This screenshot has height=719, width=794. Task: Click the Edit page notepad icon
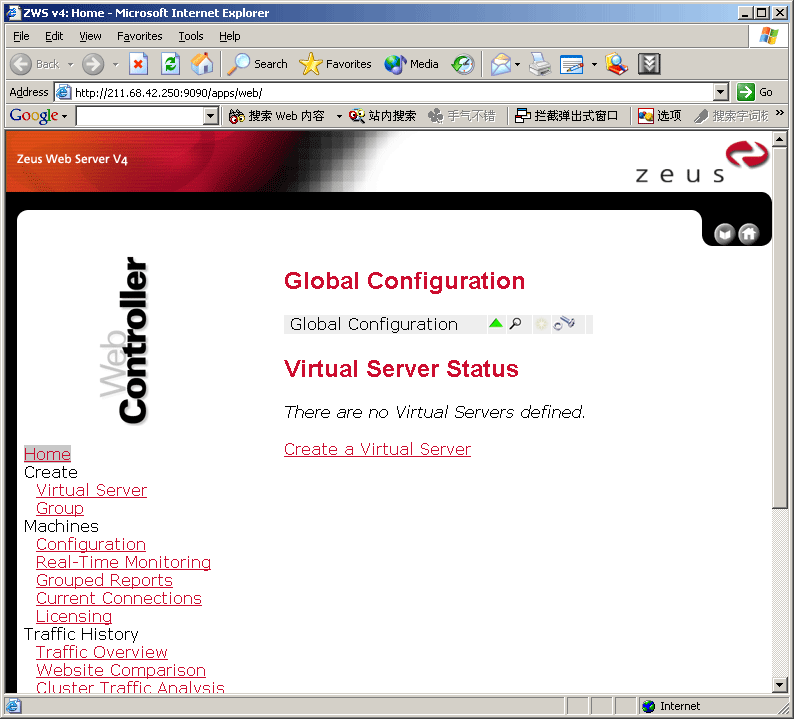coord(572,64)
